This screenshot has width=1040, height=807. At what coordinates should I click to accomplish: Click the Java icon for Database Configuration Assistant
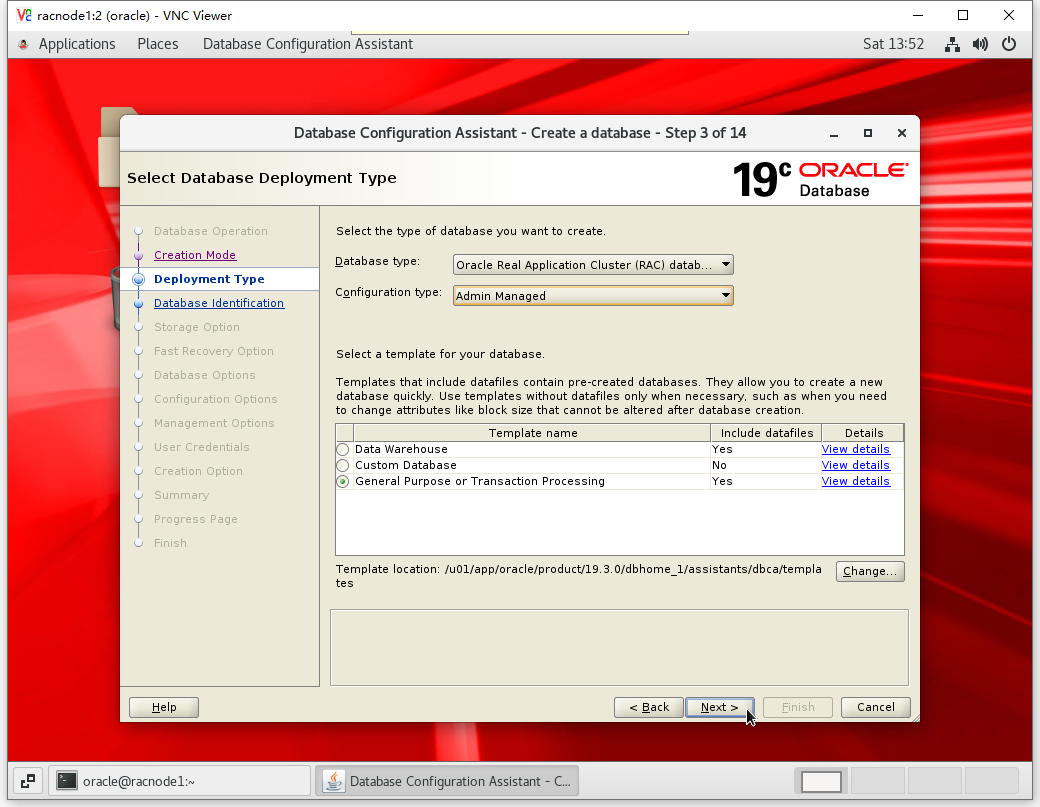[334, 781]
